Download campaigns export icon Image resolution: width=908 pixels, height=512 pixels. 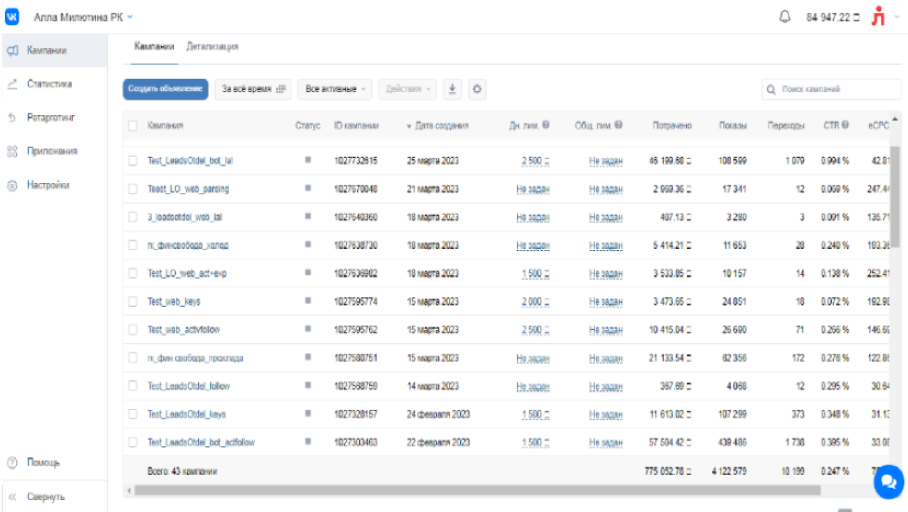tap(452, 89)
